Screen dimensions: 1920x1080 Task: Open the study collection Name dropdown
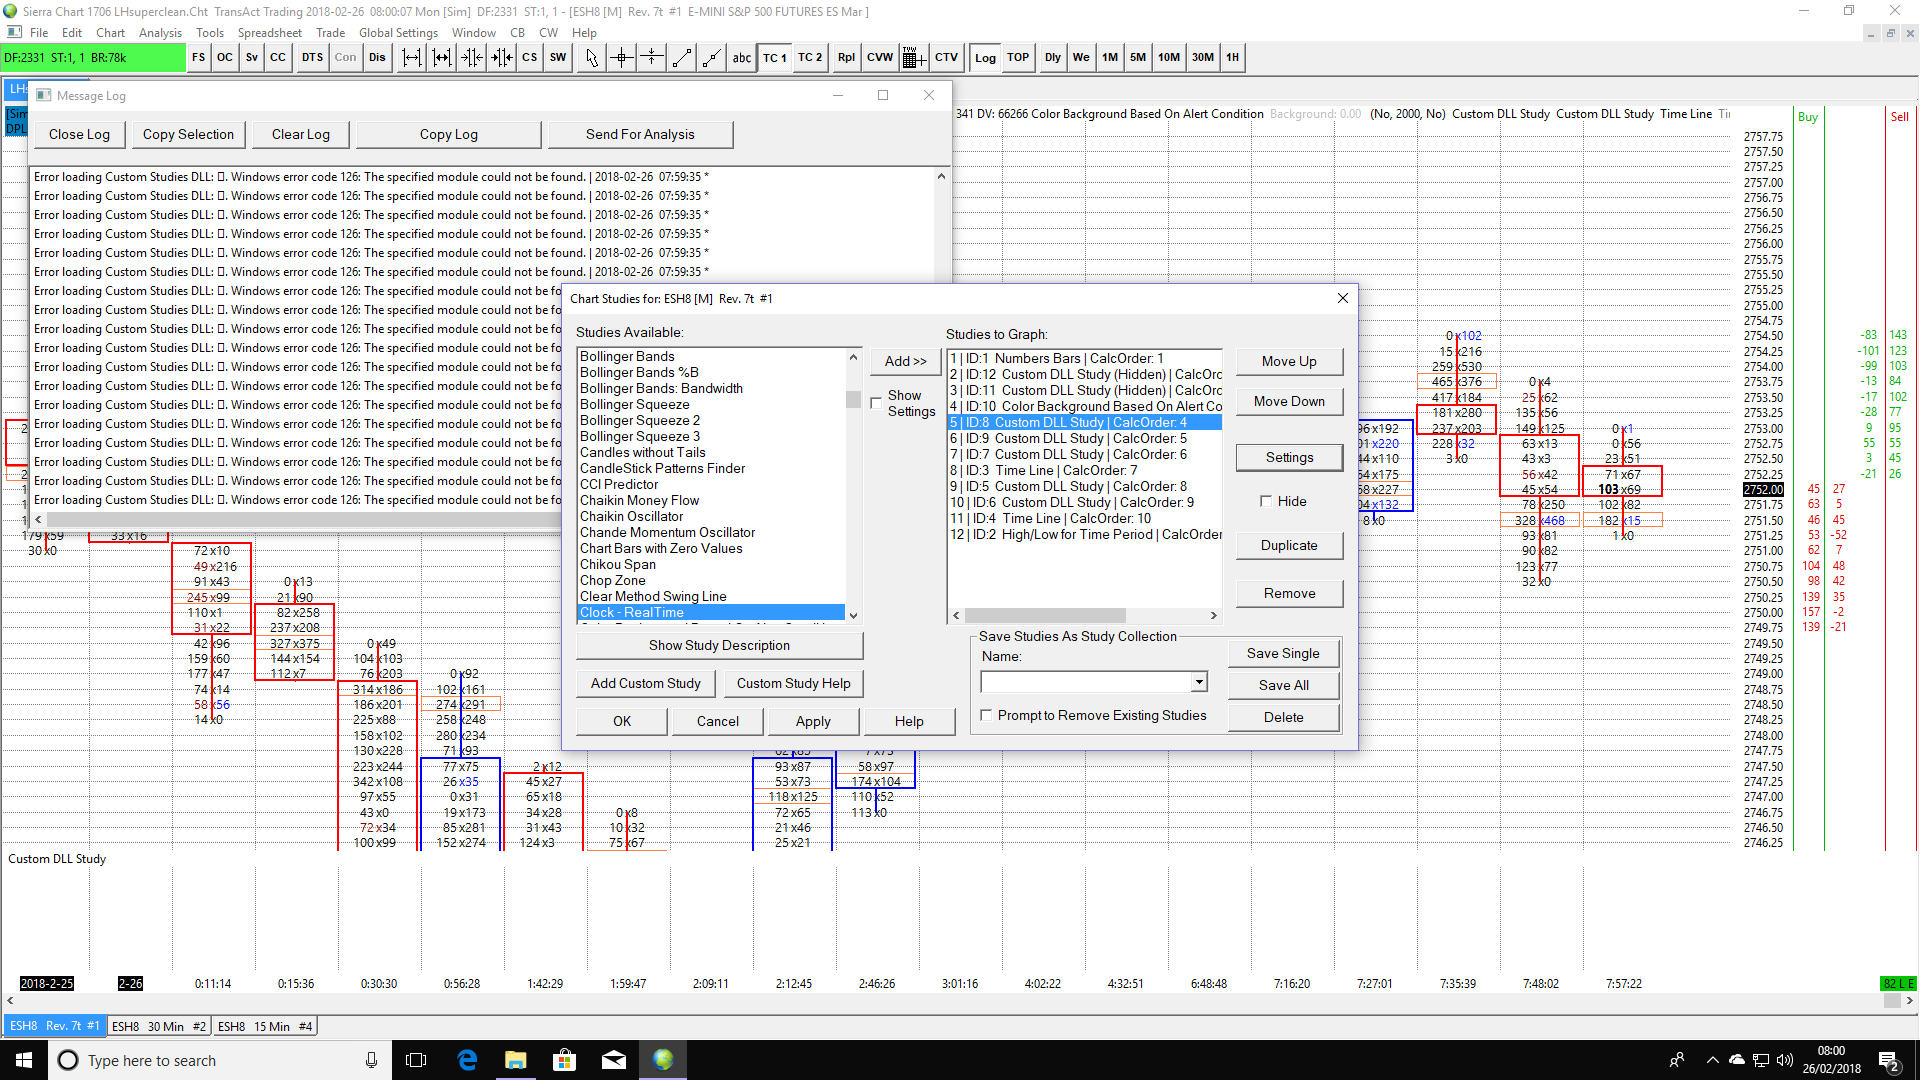coord(1198,682)
